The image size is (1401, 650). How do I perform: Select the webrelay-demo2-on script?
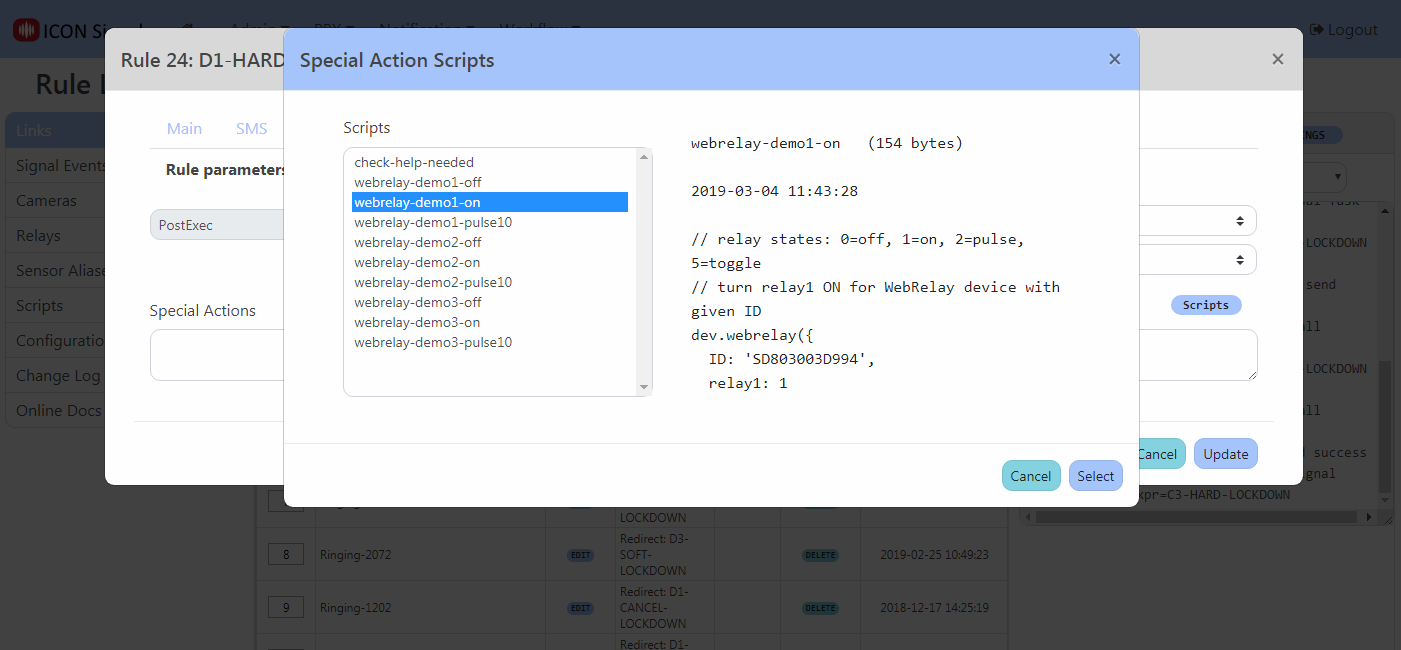(418, 262)
